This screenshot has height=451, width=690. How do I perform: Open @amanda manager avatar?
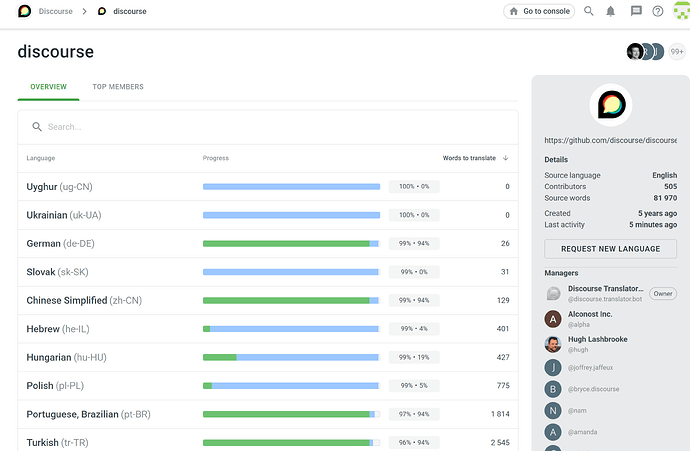coord(553,432)
